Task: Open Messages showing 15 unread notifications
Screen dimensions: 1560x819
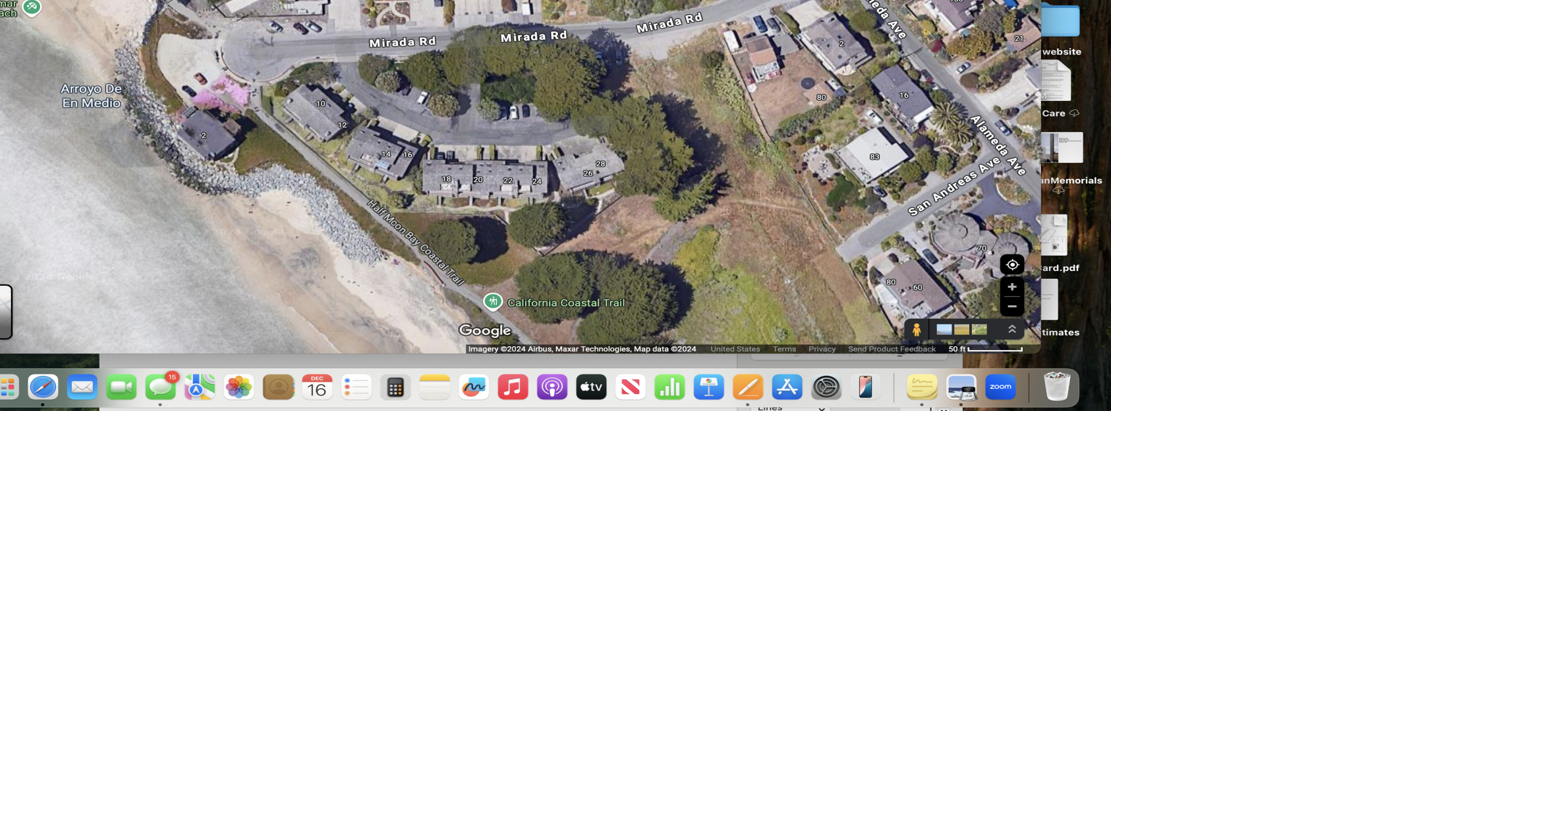Action: pyautogui.click(x=160, y=387)
